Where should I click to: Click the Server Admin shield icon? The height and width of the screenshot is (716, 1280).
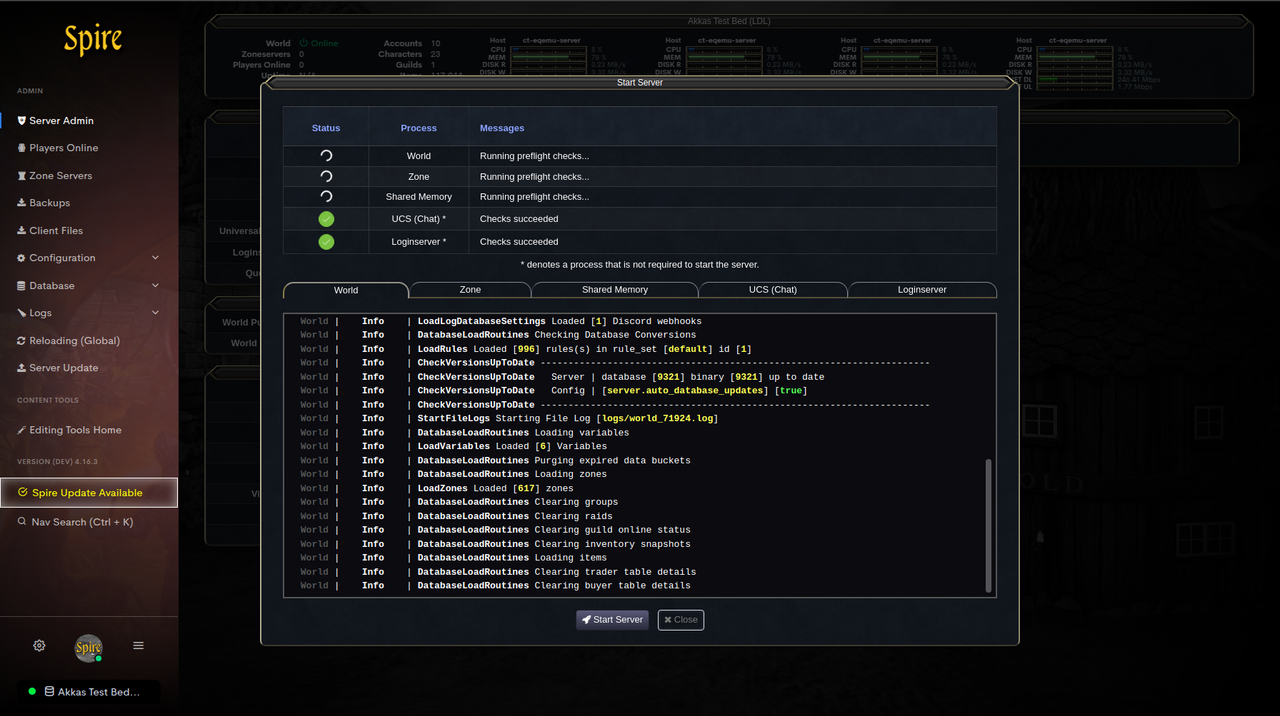[x=21, y=120]
